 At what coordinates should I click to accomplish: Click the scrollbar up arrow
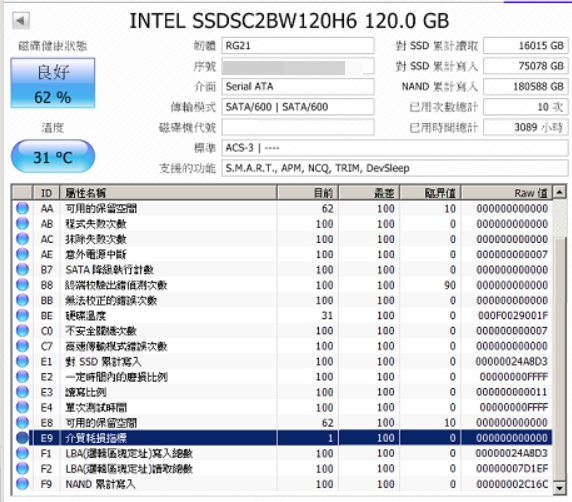point(560,192)
